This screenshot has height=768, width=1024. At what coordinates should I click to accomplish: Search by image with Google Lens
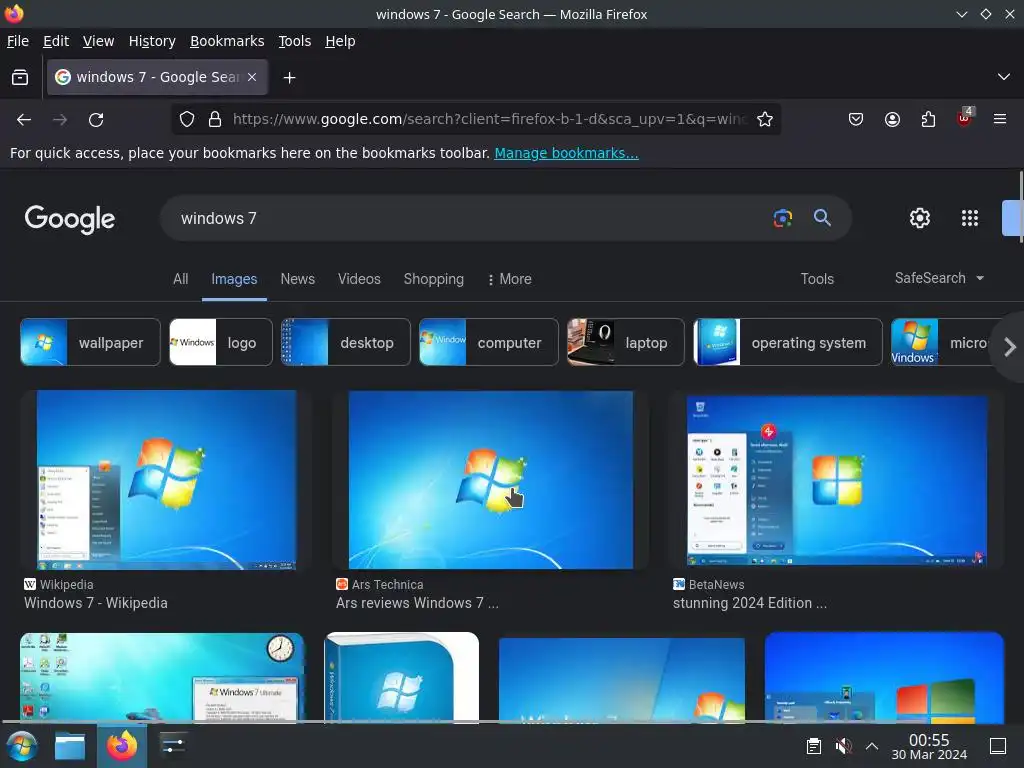[x=782, y=218]
